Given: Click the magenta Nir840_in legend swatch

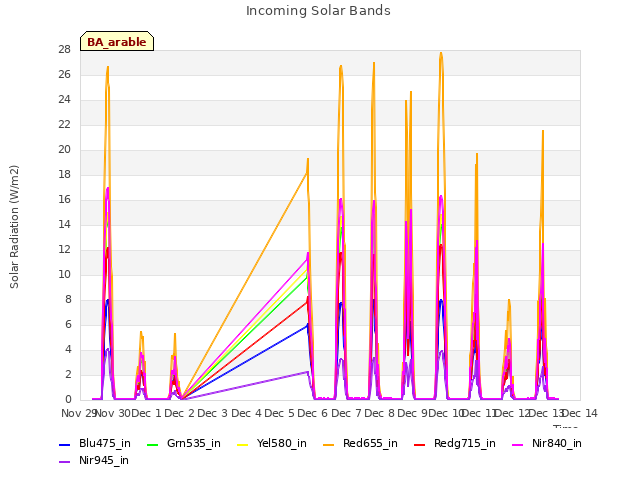Looking at the screenshot, I should coord(518,444).
